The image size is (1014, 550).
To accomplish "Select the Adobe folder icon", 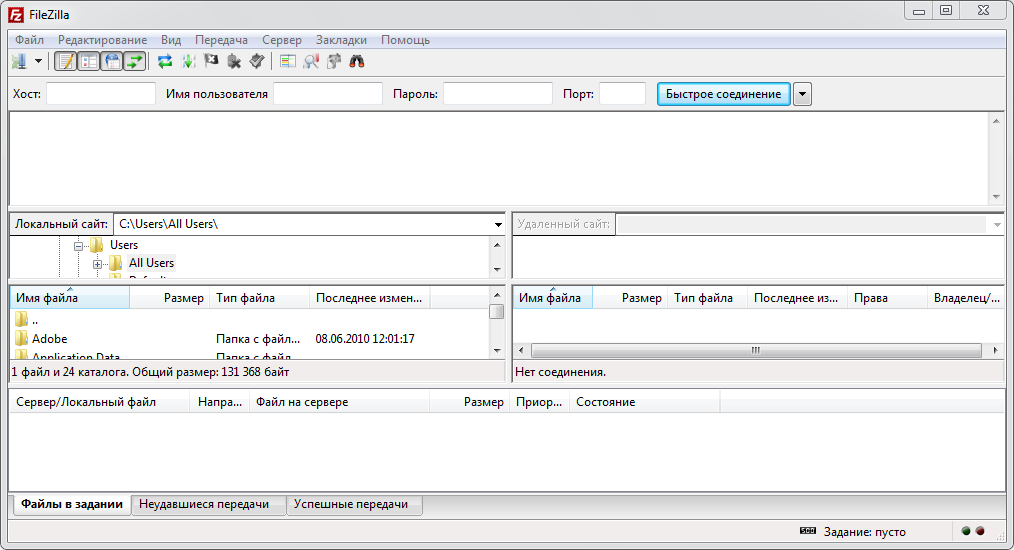I will [x=21, y=338].
